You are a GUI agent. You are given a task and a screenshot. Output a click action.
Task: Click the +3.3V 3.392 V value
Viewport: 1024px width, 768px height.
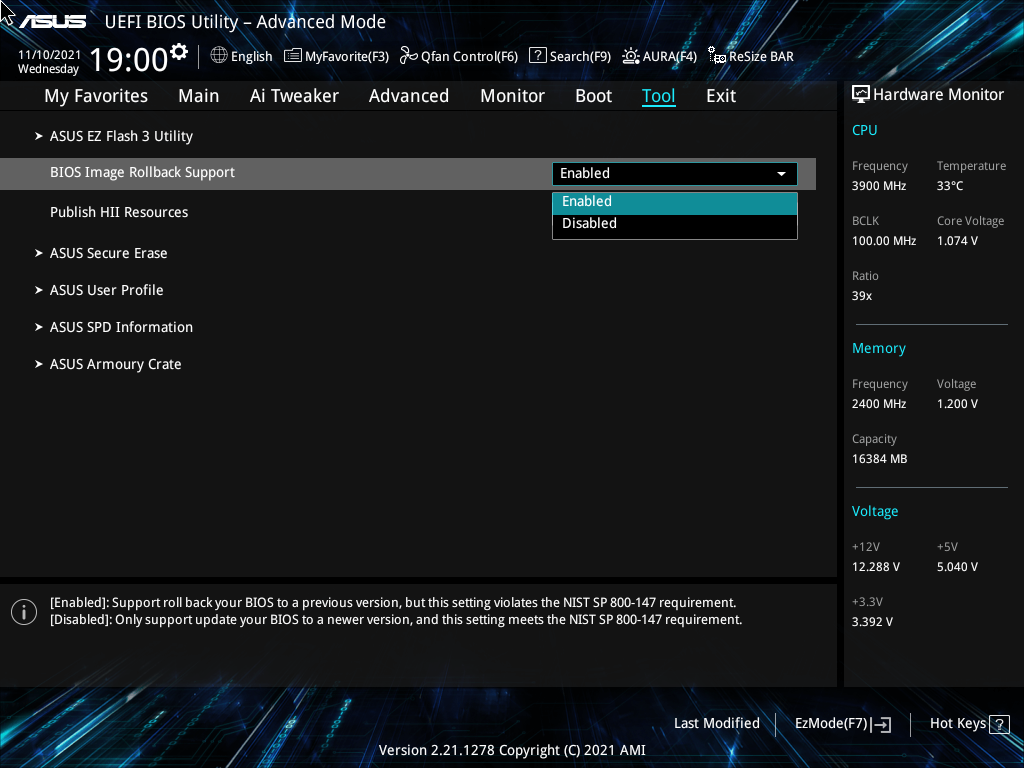[872, 622]
